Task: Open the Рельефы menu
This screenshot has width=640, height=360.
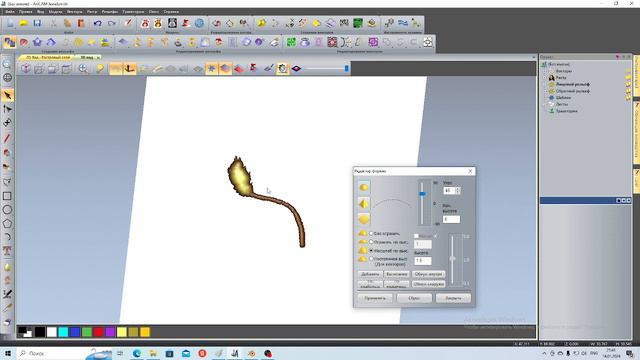Action: (110, 12)
